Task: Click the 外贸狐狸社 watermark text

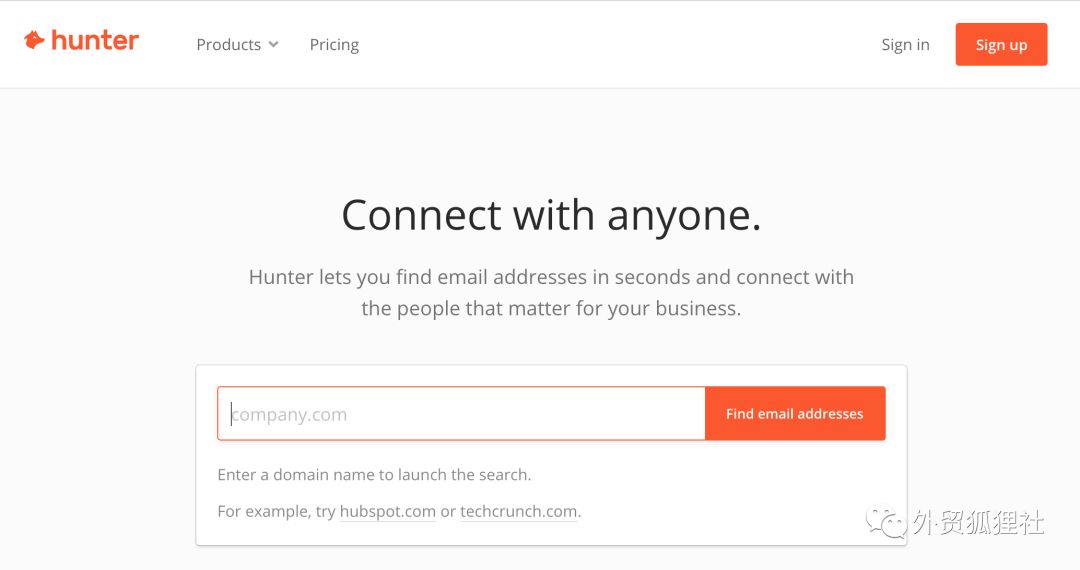Action: (978, 521)
